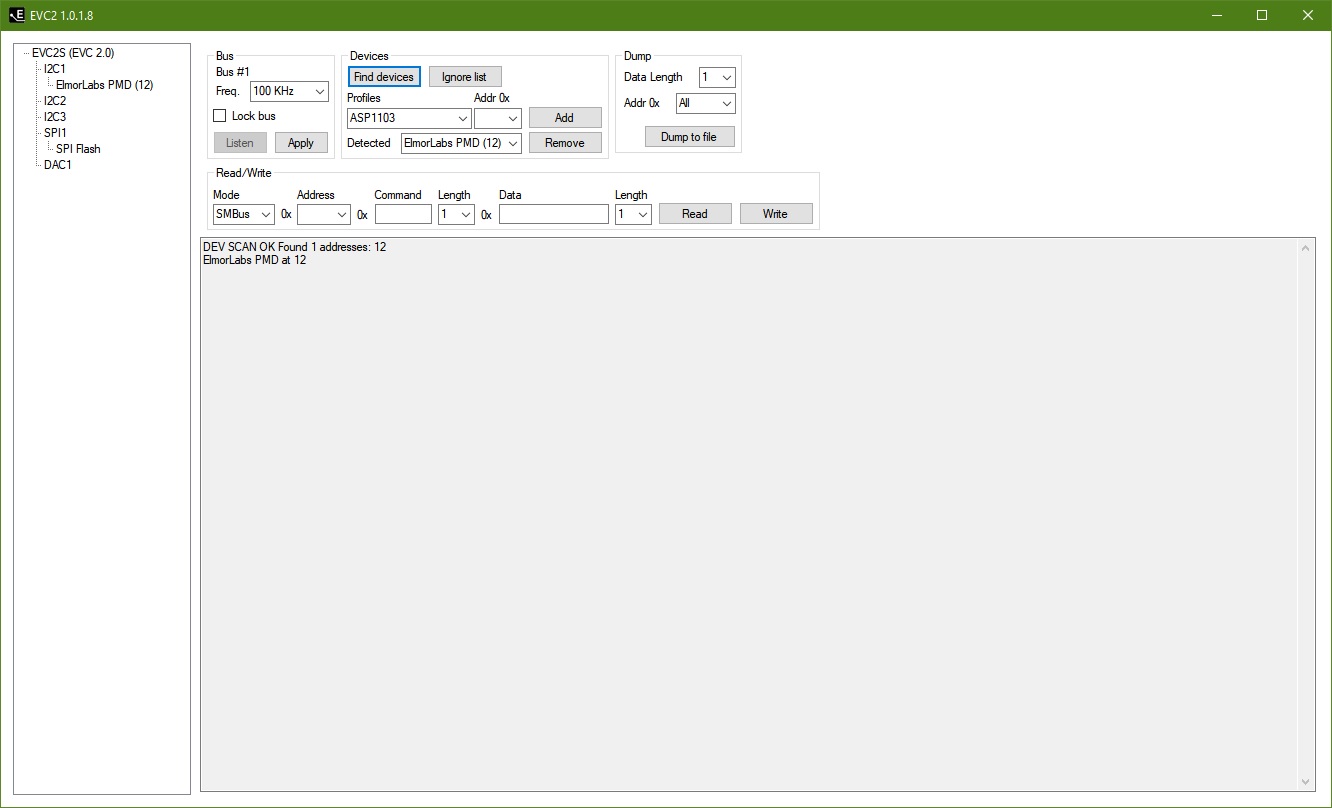Expand the Detected ElmorLabs PMD dropdown
Screen dimensions: 1332x808
pyautogui.click(x=461, y=143)
